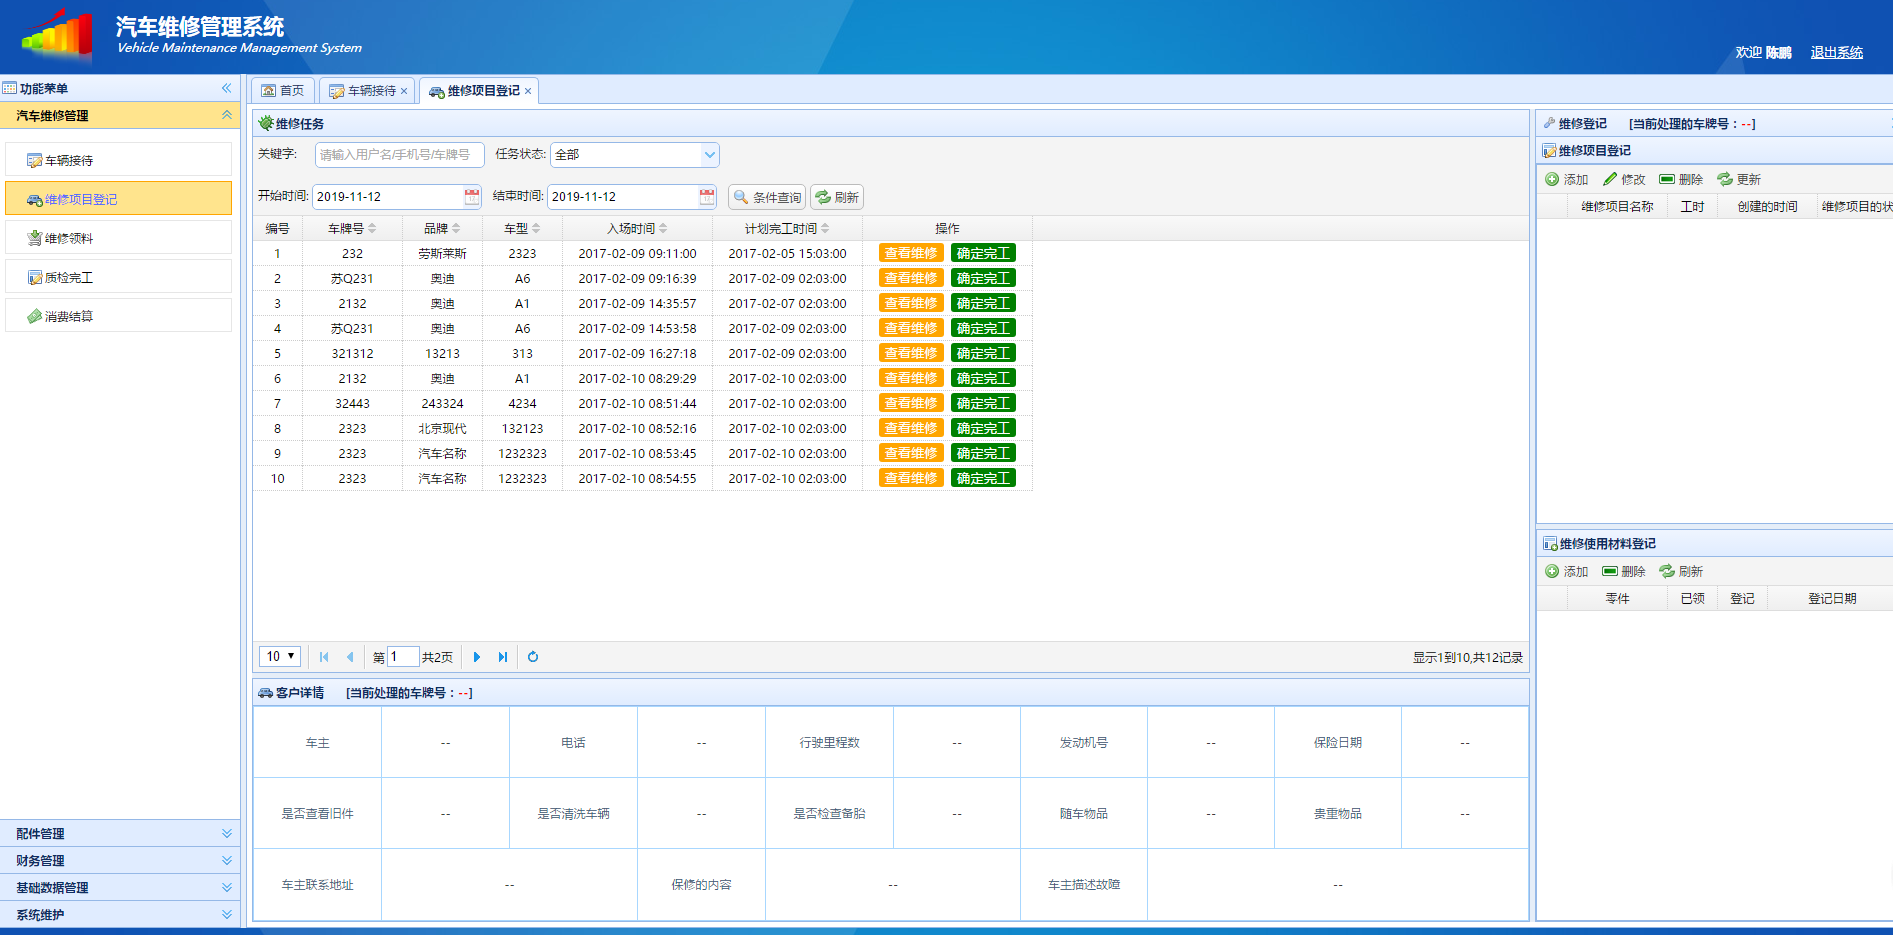Close the 车辆接待 tab
Viewport: 1893px width, 935px height.
404,91
